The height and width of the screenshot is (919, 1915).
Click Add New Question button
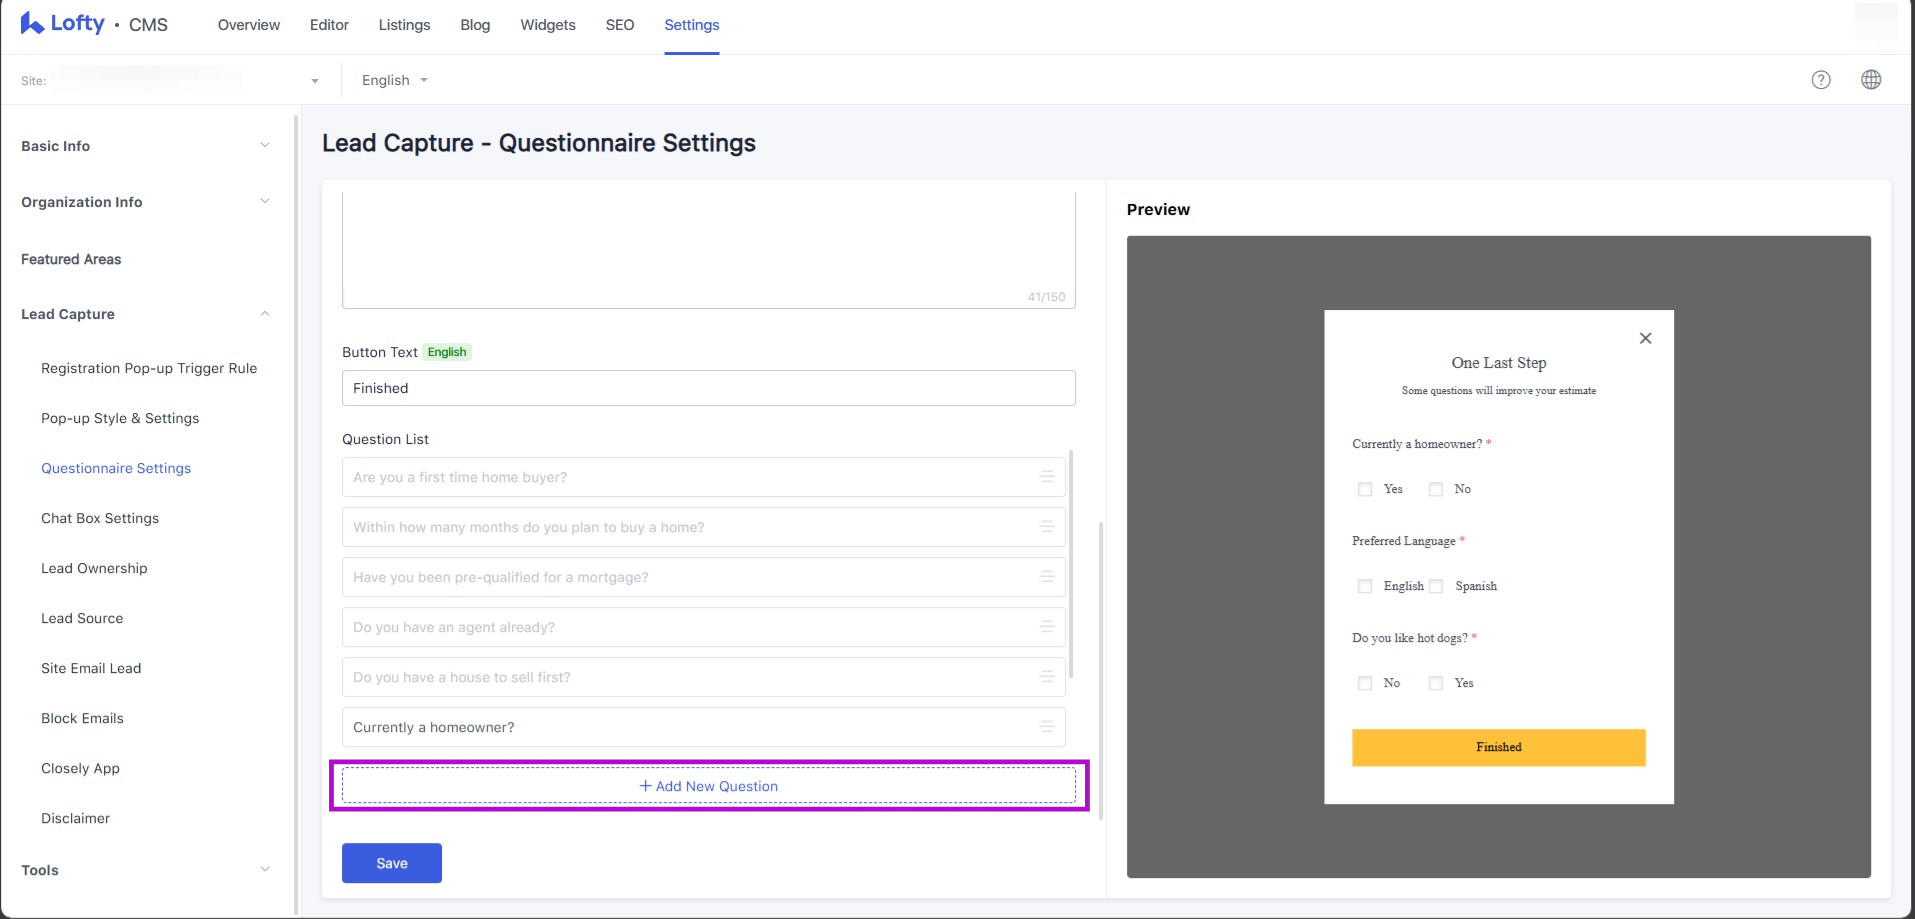coord(708,786)
